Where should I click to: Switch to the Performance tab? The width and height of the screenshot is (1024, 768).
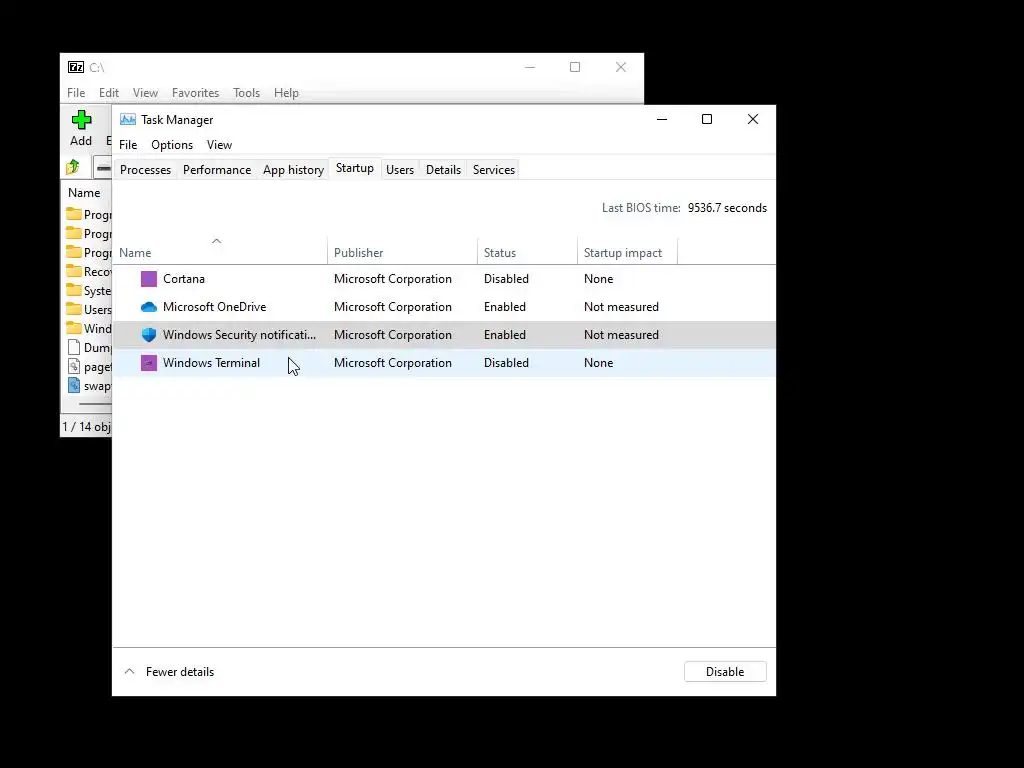[x=217, y=170]
